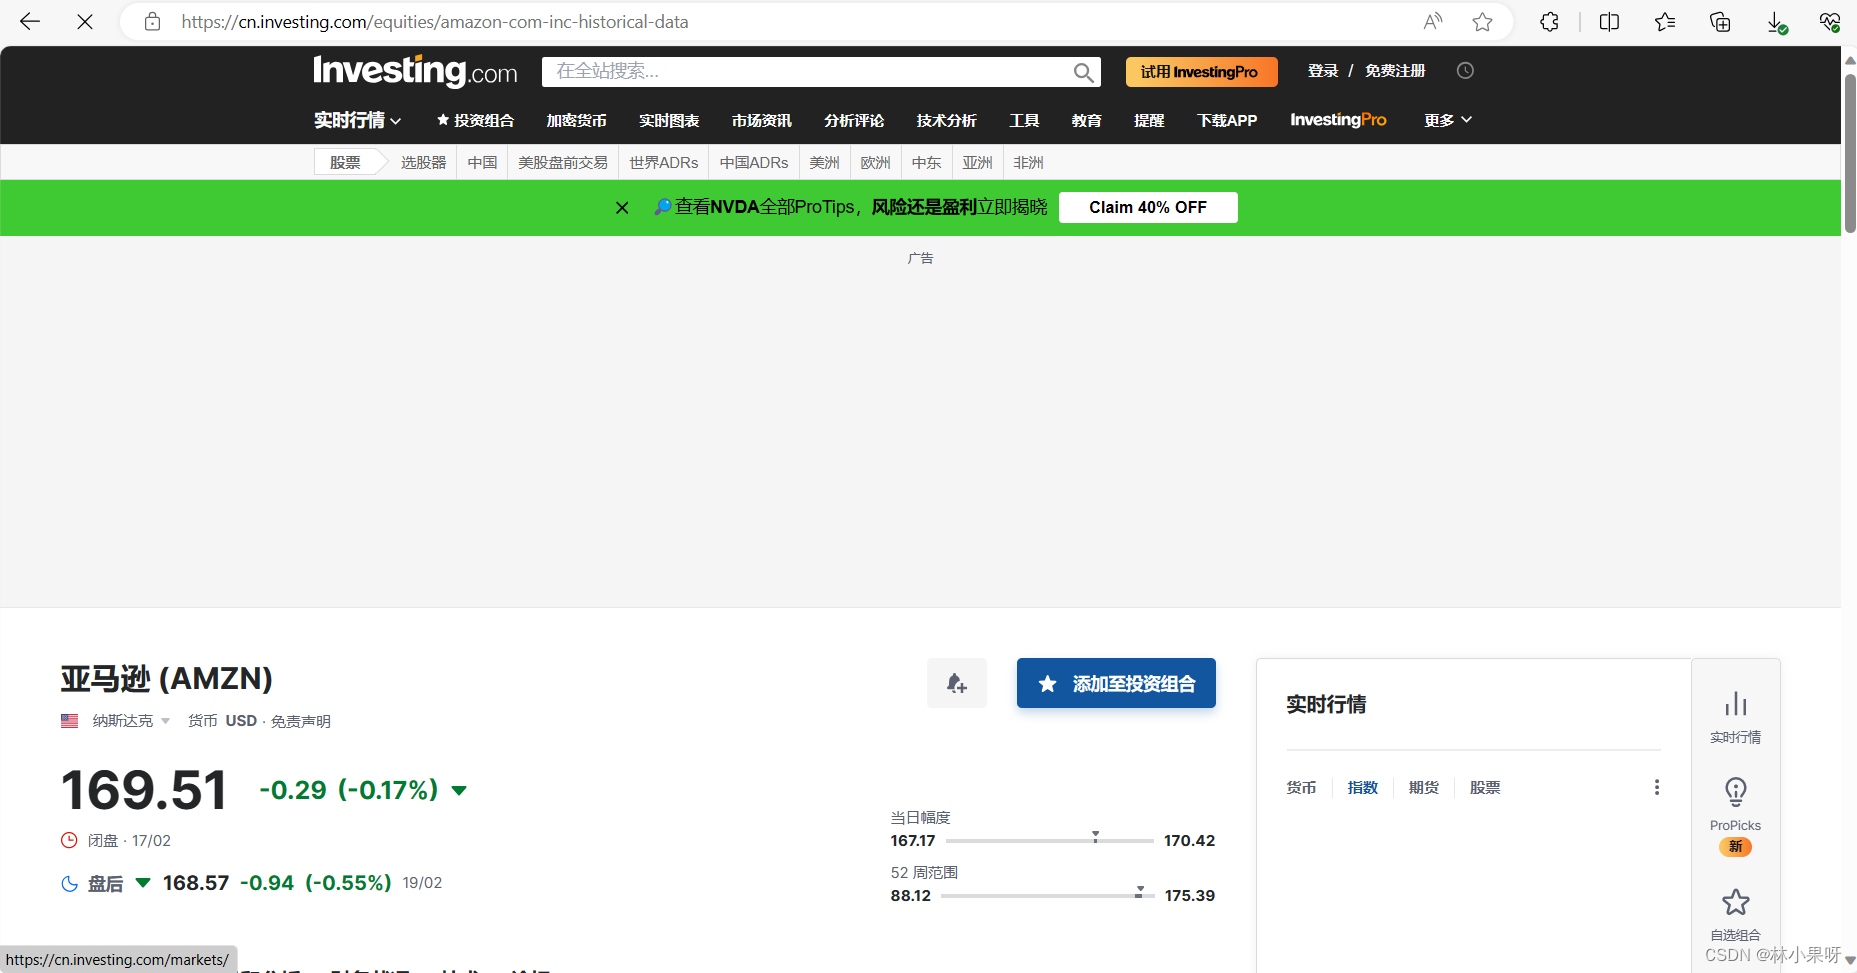1857x973 pixels.
Task: View site info via lock icon
Action: [152, 21]
